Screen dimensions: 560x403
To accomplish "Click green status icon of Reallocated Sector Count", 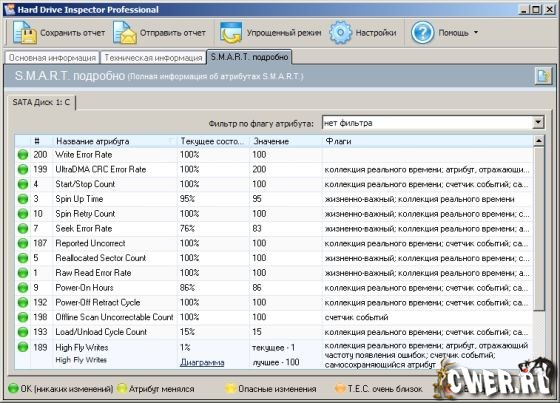I will [23, 258].
